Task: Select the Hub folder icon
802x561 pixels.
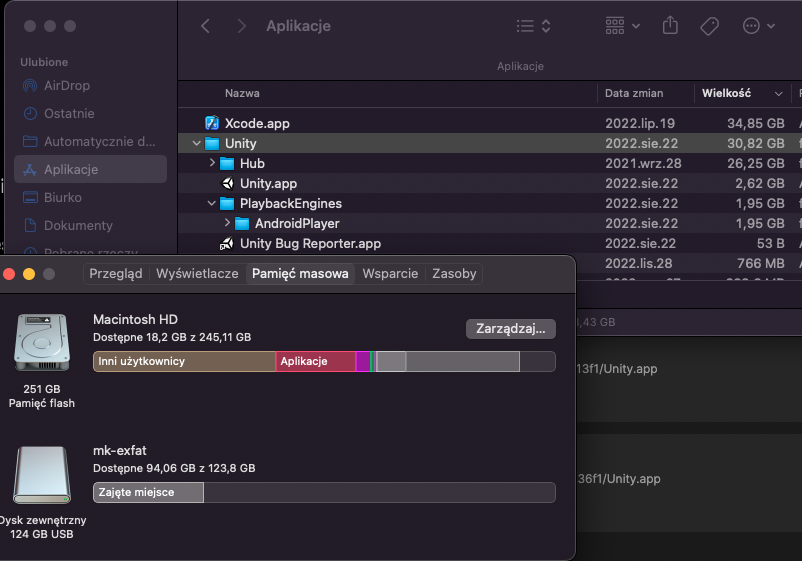Action: (227, 164)
